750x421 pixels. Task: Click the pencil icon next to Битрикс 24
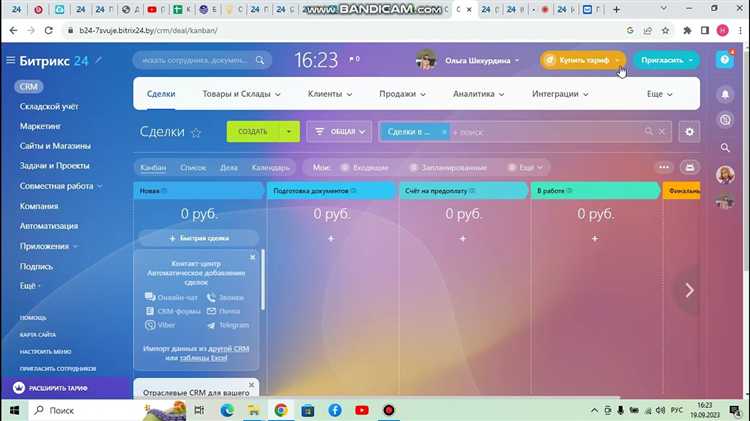coord(99,60)
